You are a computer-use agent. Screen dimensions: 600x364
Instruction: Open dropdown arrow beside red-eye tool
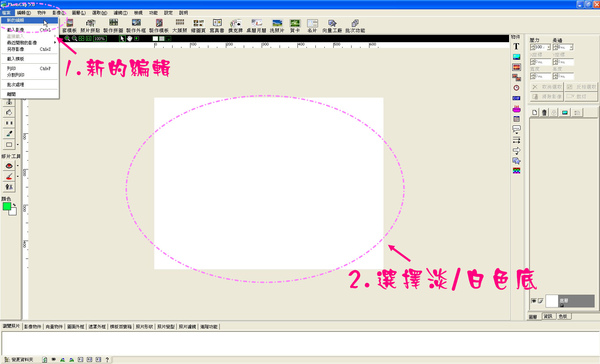point(18,166)
